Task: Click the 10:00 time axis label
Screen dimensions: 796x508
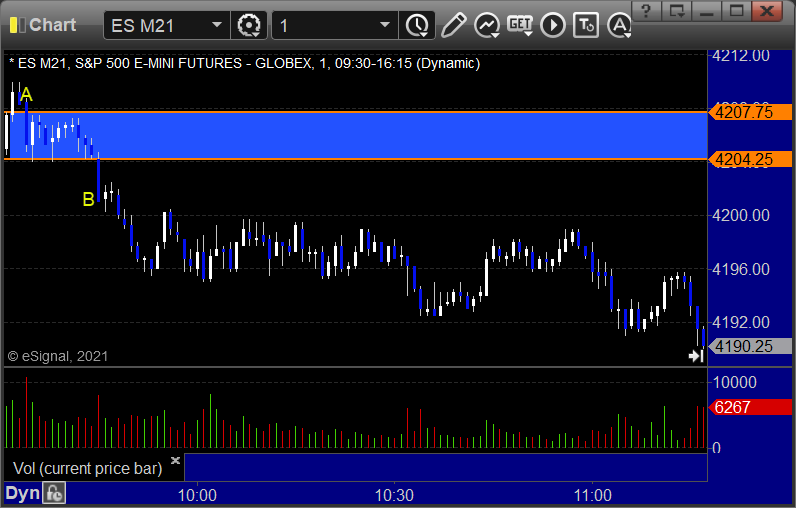Action: [x=197, y=495]
